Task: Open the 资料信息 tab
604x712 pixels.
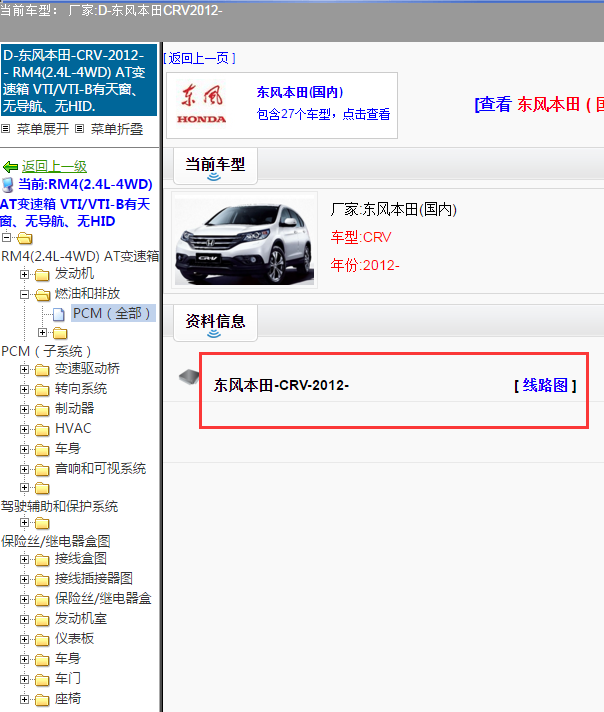Action: click(x=215, y=323)
